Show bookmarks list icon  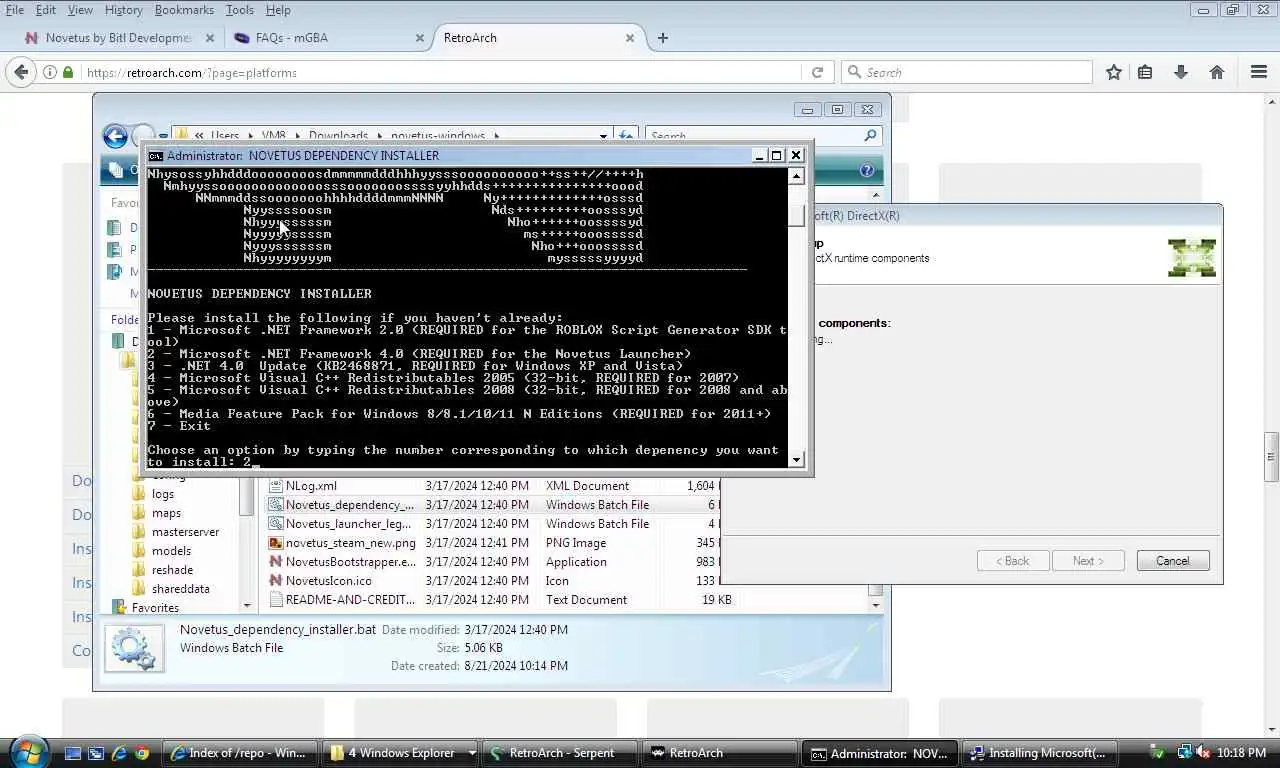1145,72
